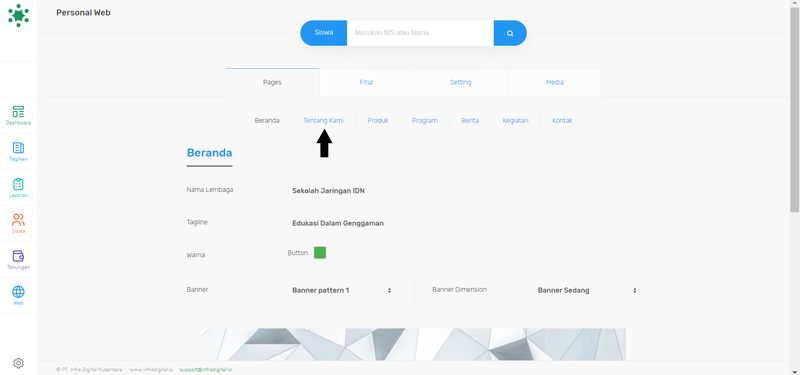Open settings gear icon in sidebar
Screen dimensions: 800x375
[x=18, y=363]
